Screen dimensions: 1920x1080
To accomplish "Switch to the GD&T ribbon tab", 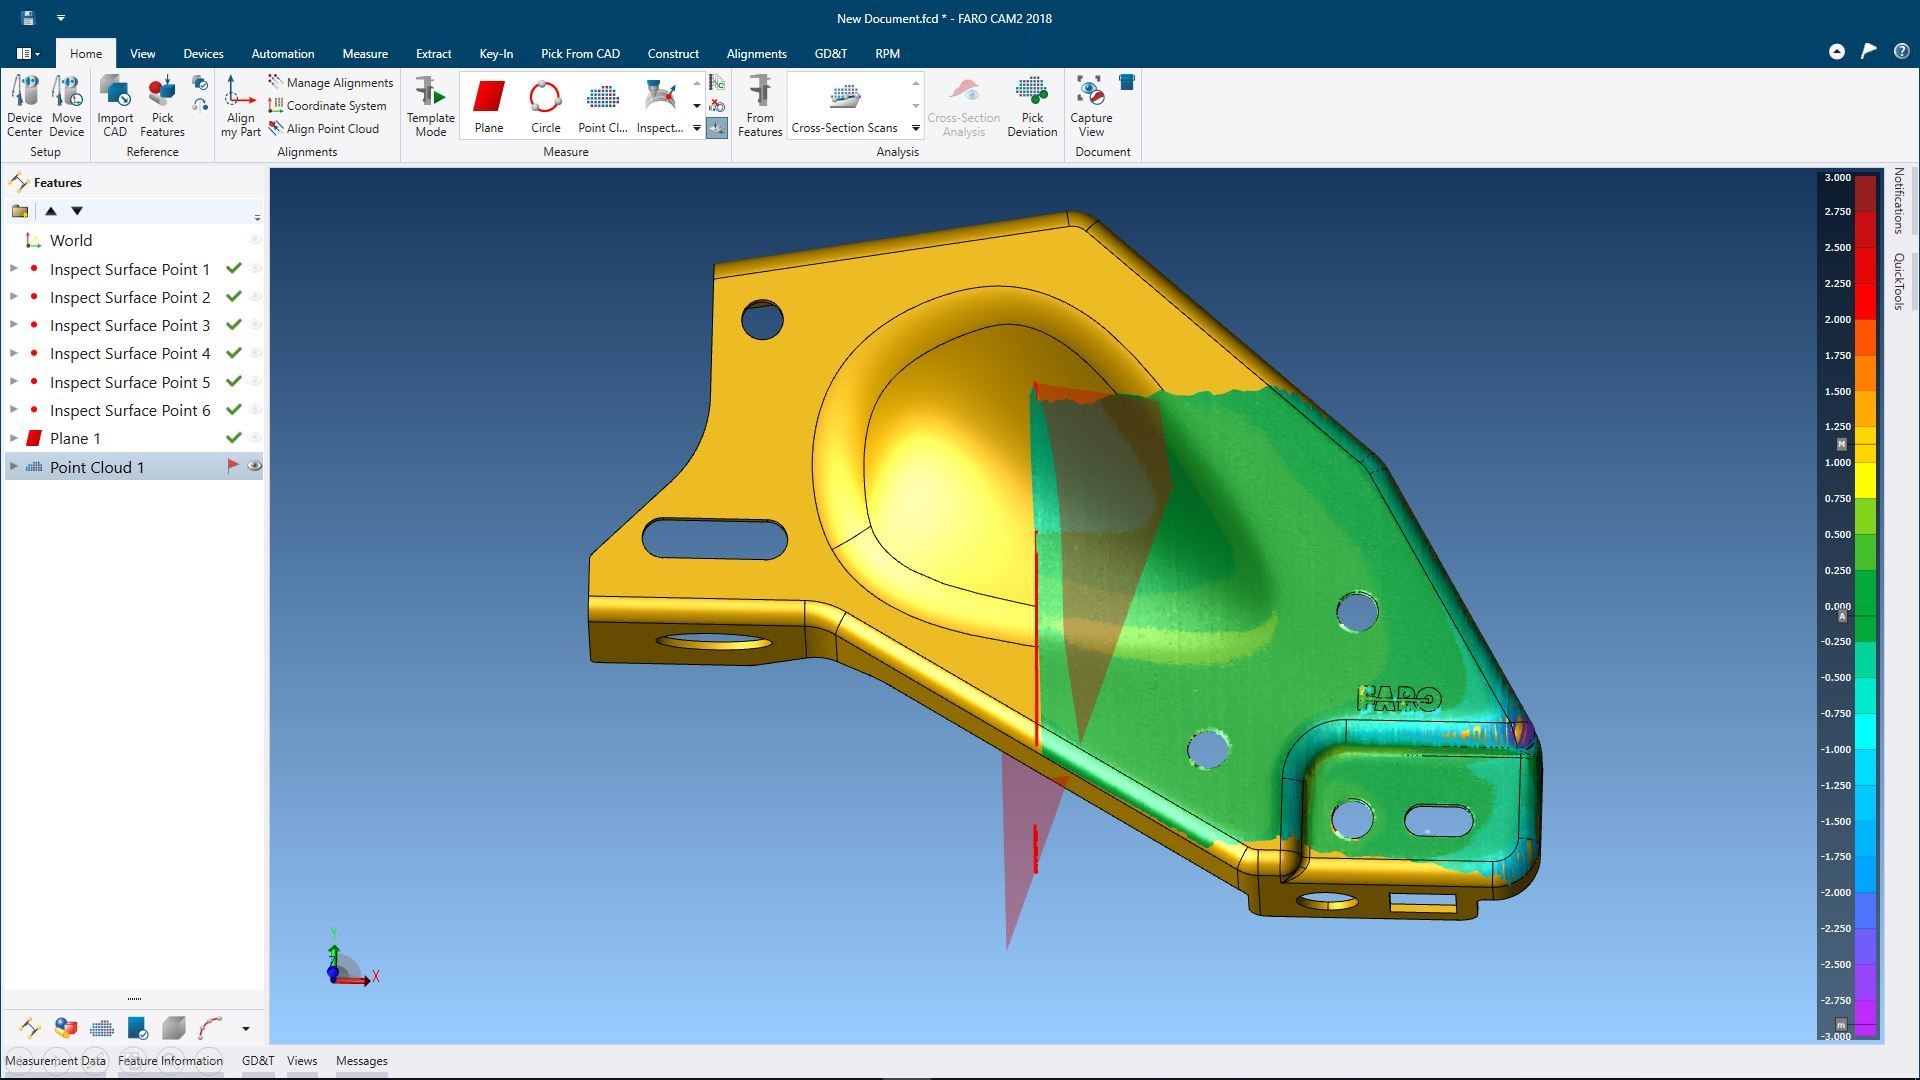I will click(830, 53).
